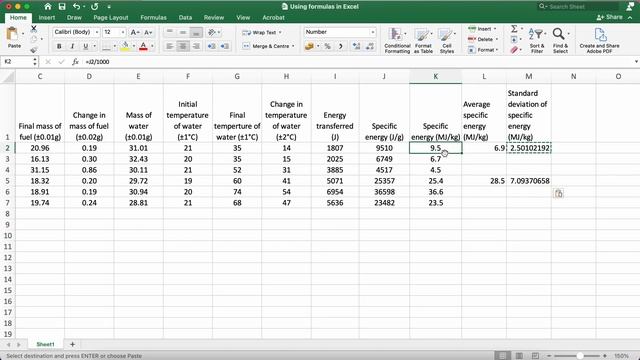Screen dimensions: 640x360
Task: Decrease font size with small A
Action: coord(148,32)
